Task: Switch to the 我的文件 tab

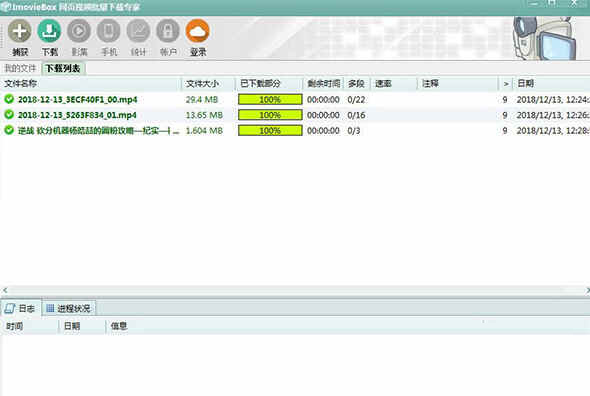Action: [20, 69]
